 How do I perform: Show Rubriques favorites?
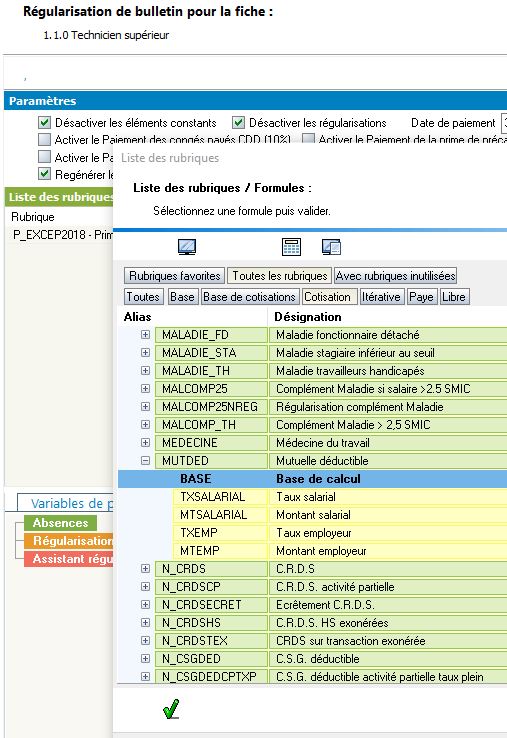coord(175,276)
